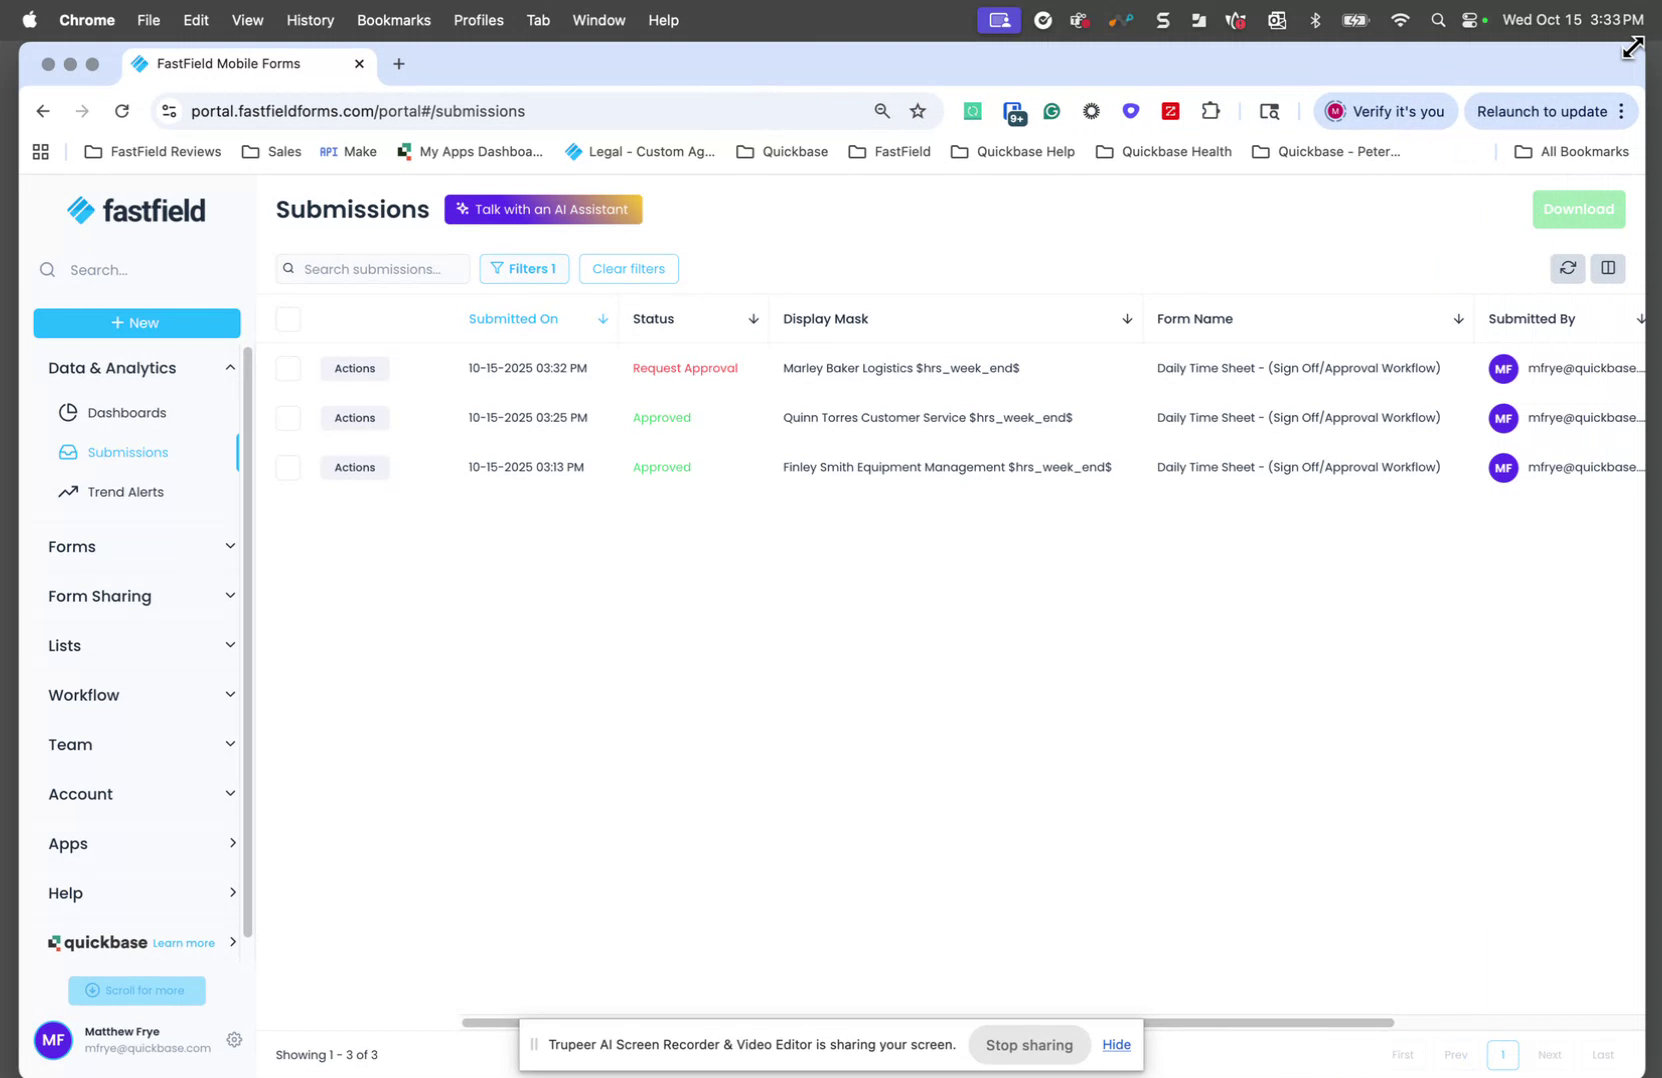Check the Quinn Torres Customer Service row checkbox
Image resolution: width=1662 pixels, height=1078 pixels.
[x=287, y=418]
